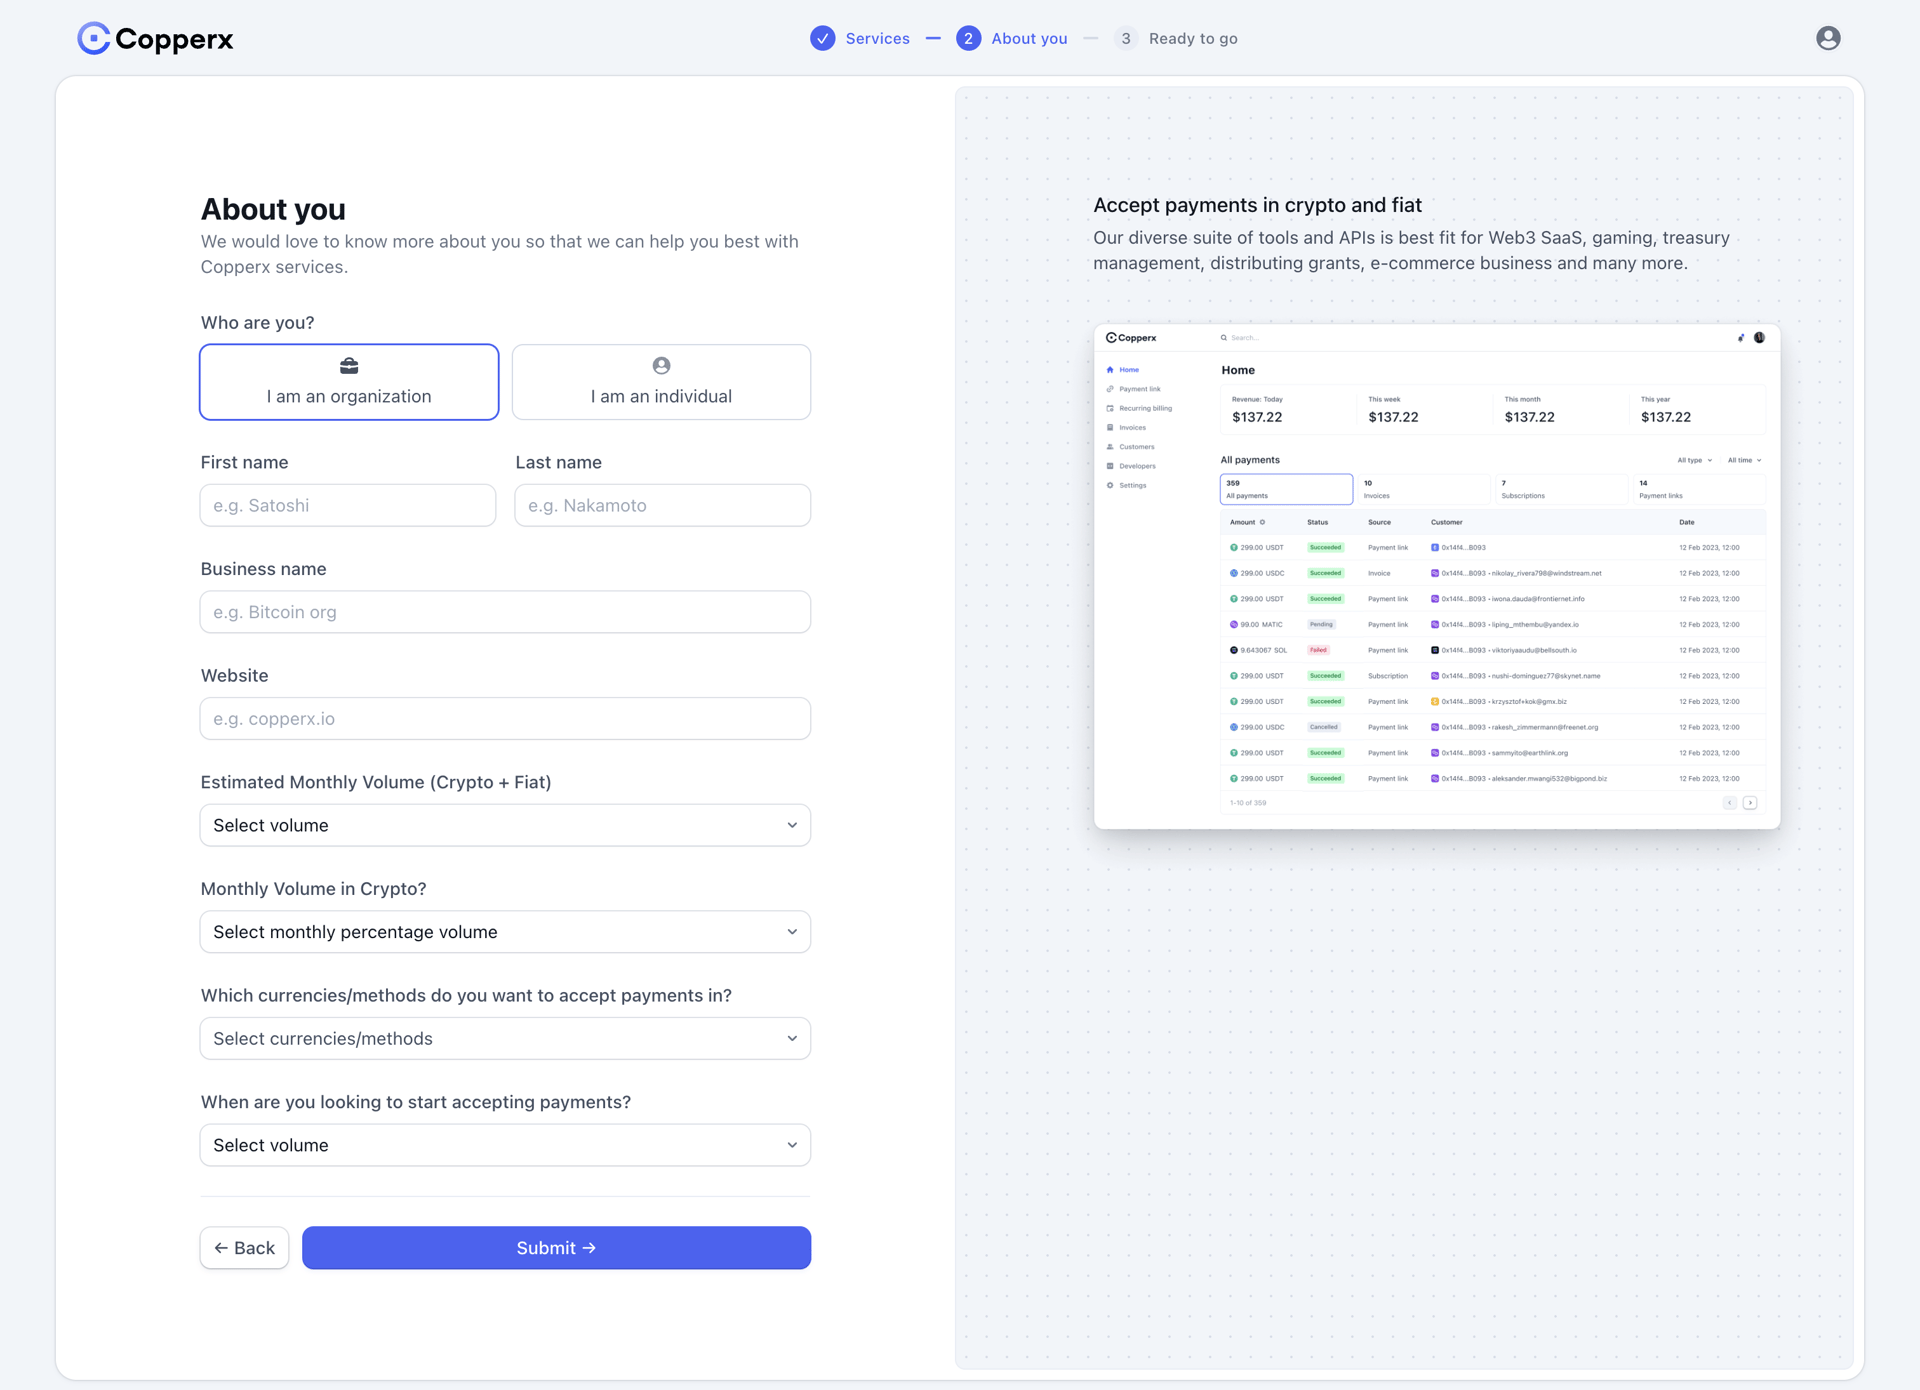1920x1390 pixels.
Task: Open Recurring billing from the sidebar
Action: tap(1145, 408)
